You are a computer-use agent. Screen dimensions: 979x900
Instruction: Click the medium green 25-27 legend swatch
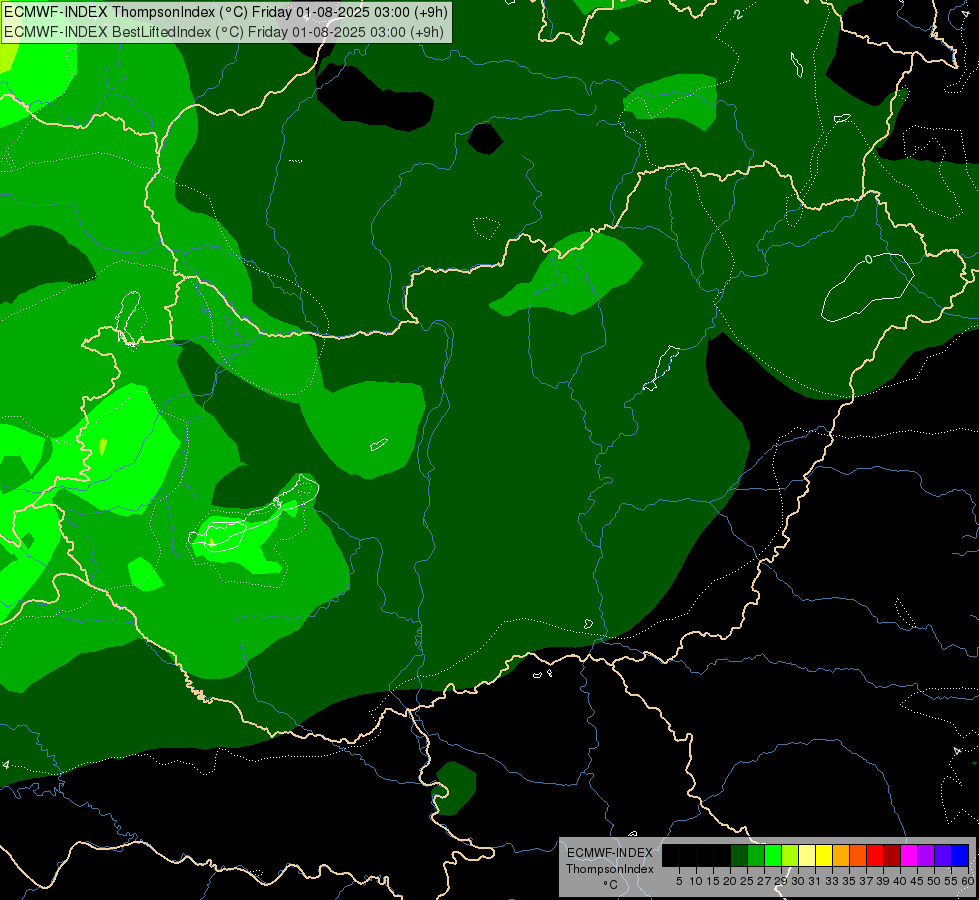coord(756,855)
